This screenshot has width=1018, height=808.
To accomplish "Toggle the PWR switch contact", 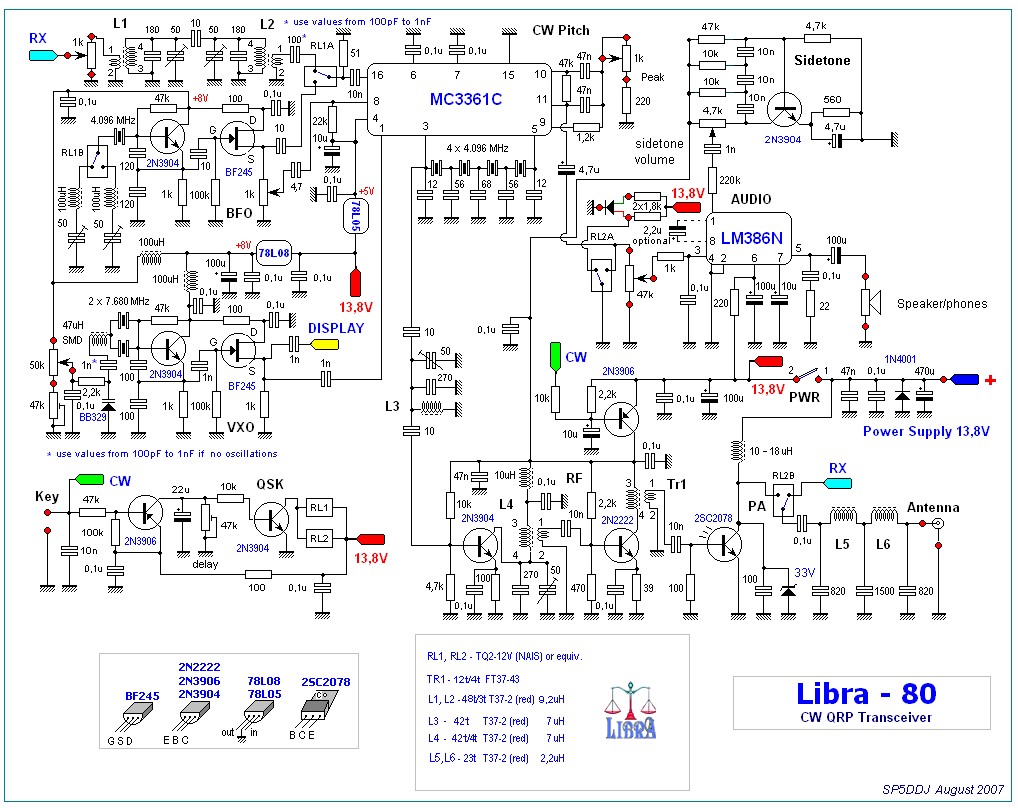I will [x=808, y=374].
